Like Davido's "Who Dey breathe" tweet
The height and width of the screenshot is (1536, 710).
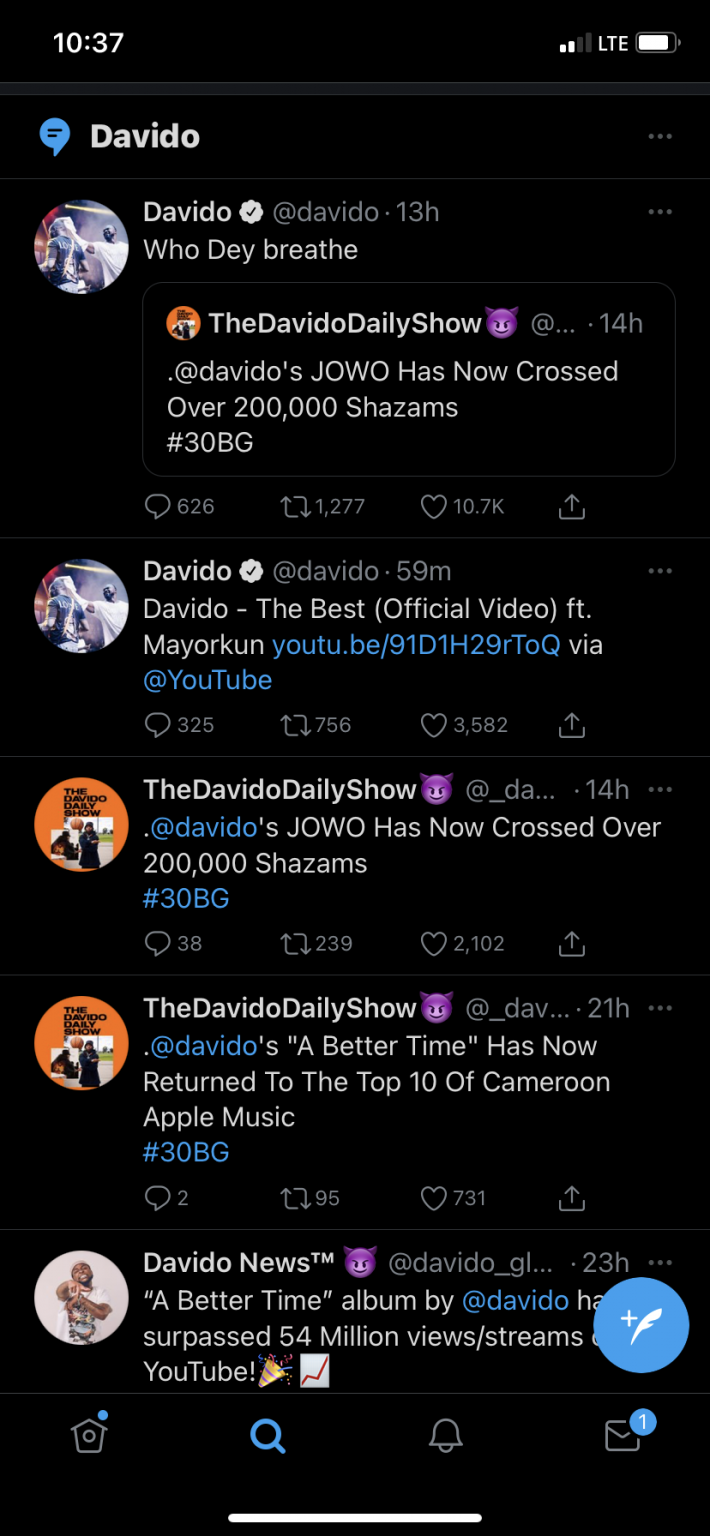[x=433, y=507]
